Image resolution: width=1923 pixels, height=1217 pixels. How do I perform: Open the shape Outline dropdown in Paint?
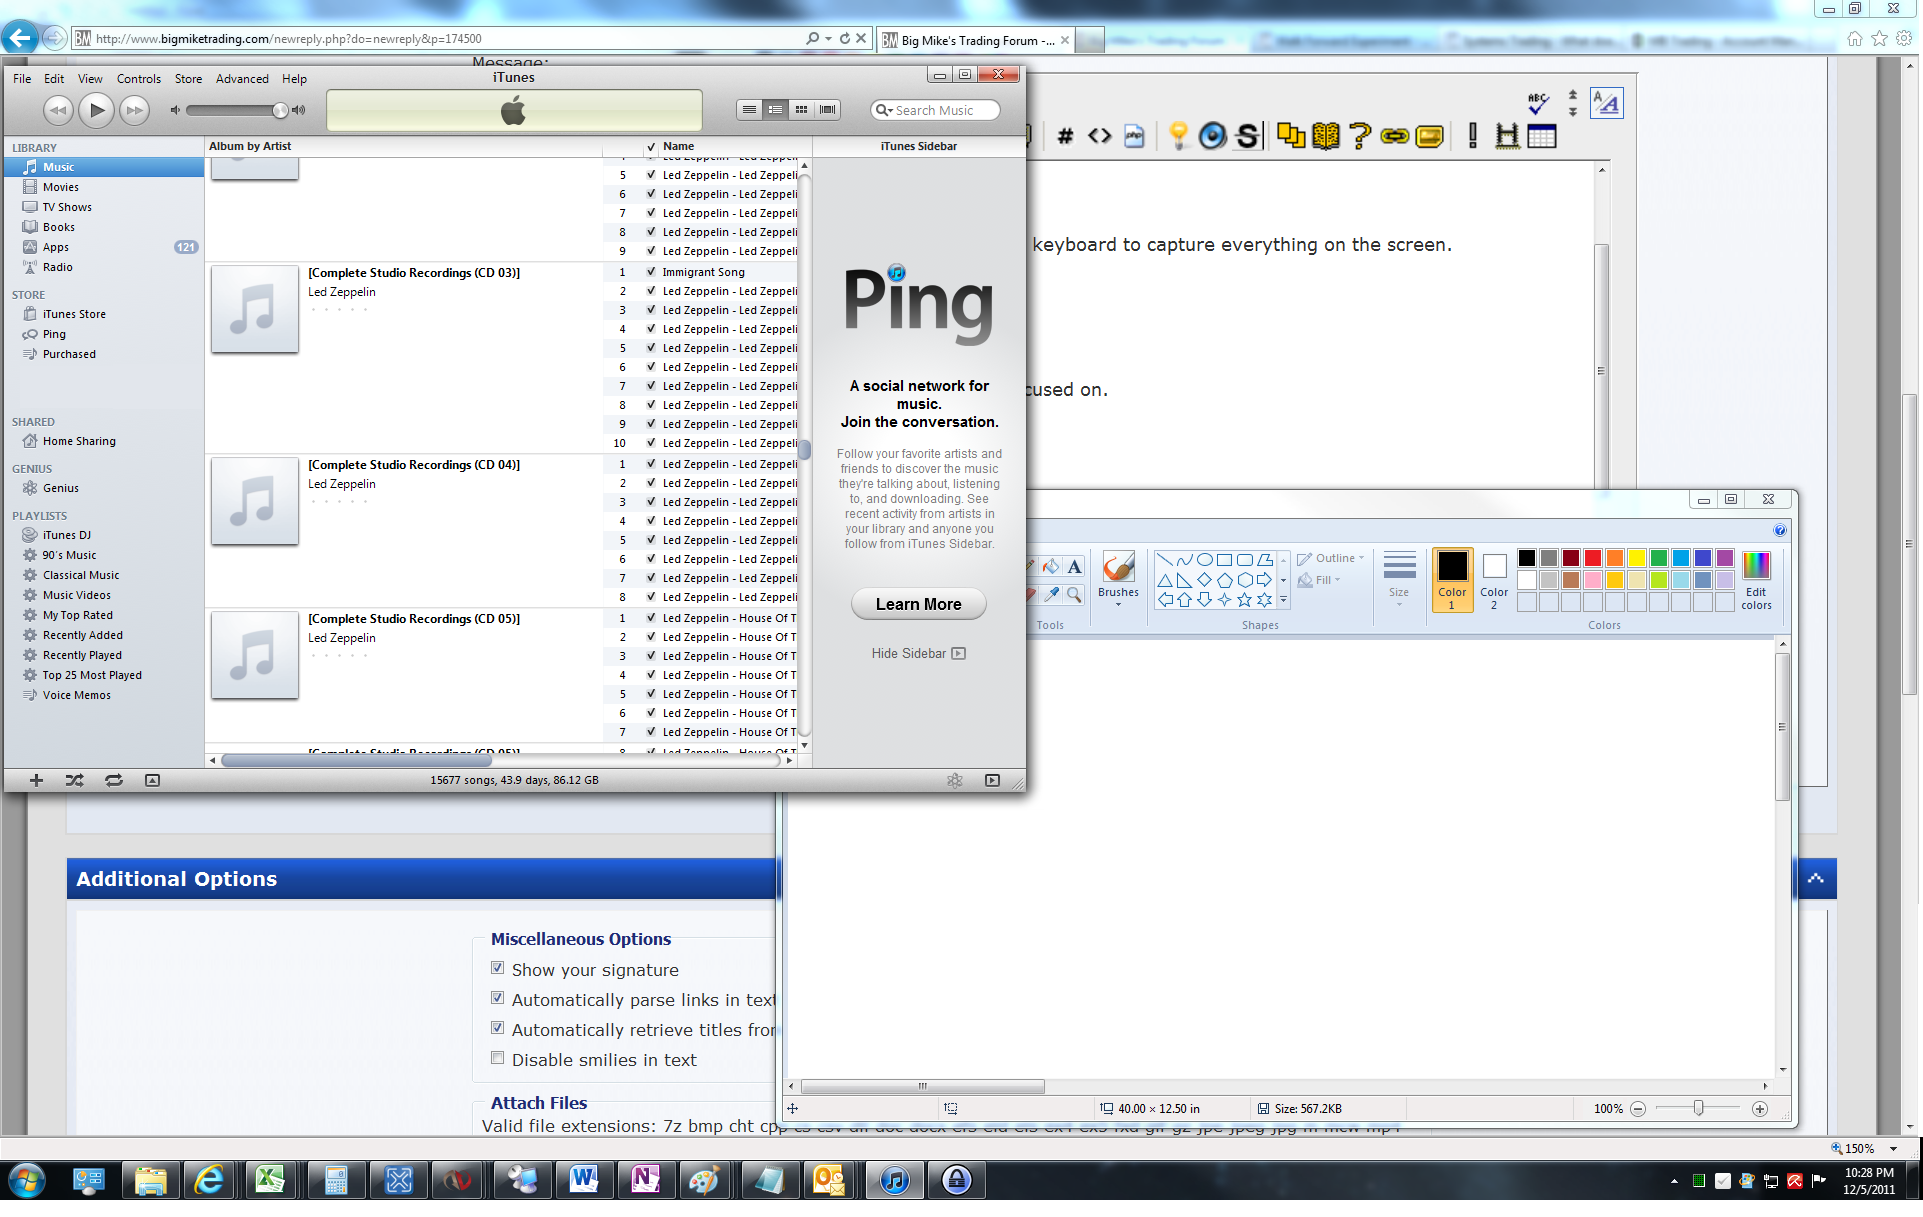coord(1331,558)
